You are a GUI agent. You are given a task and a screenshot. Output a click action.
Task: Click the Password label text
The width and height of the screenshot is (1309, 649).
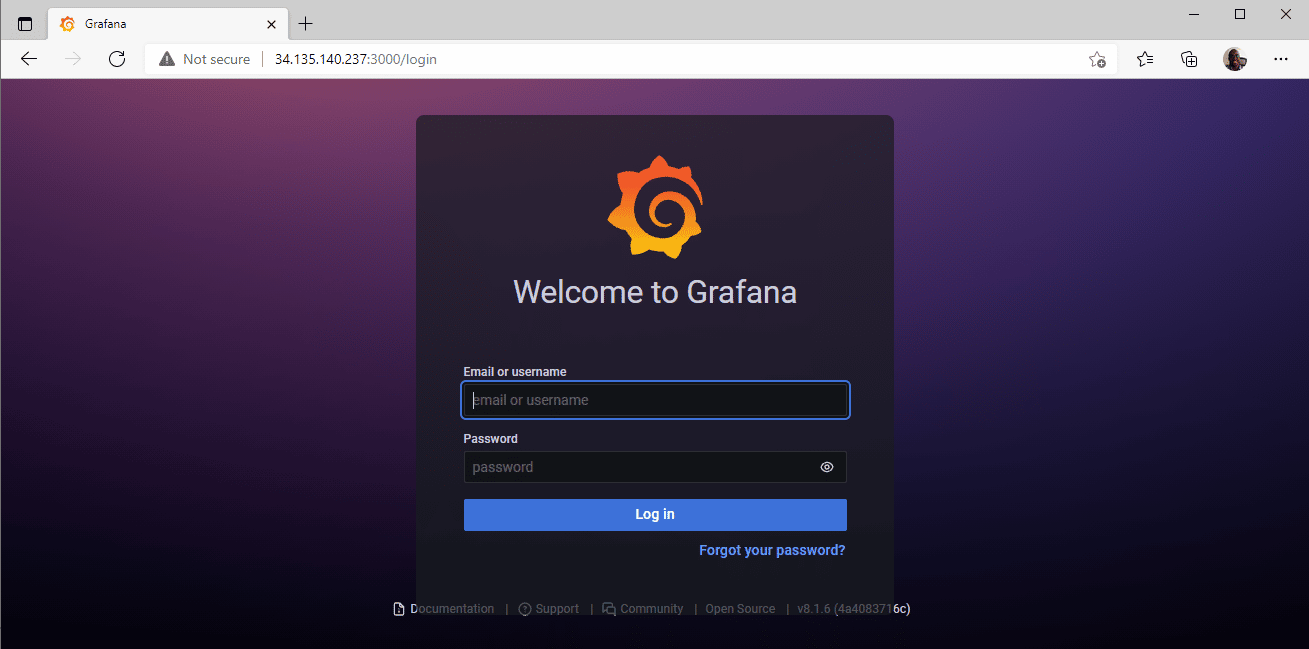click(491, 439)
